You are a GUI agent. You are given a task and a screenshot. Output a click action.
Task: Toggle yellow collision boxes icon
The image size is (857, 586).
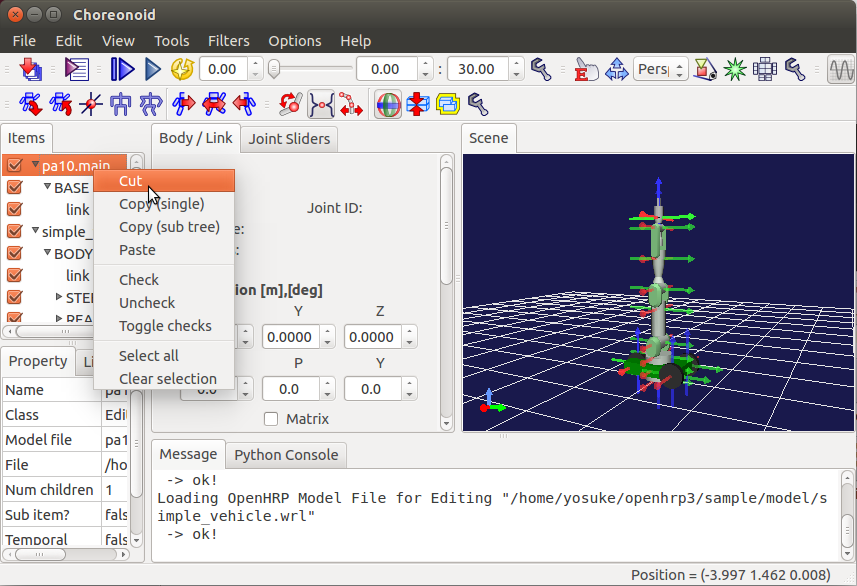point(448,104)
